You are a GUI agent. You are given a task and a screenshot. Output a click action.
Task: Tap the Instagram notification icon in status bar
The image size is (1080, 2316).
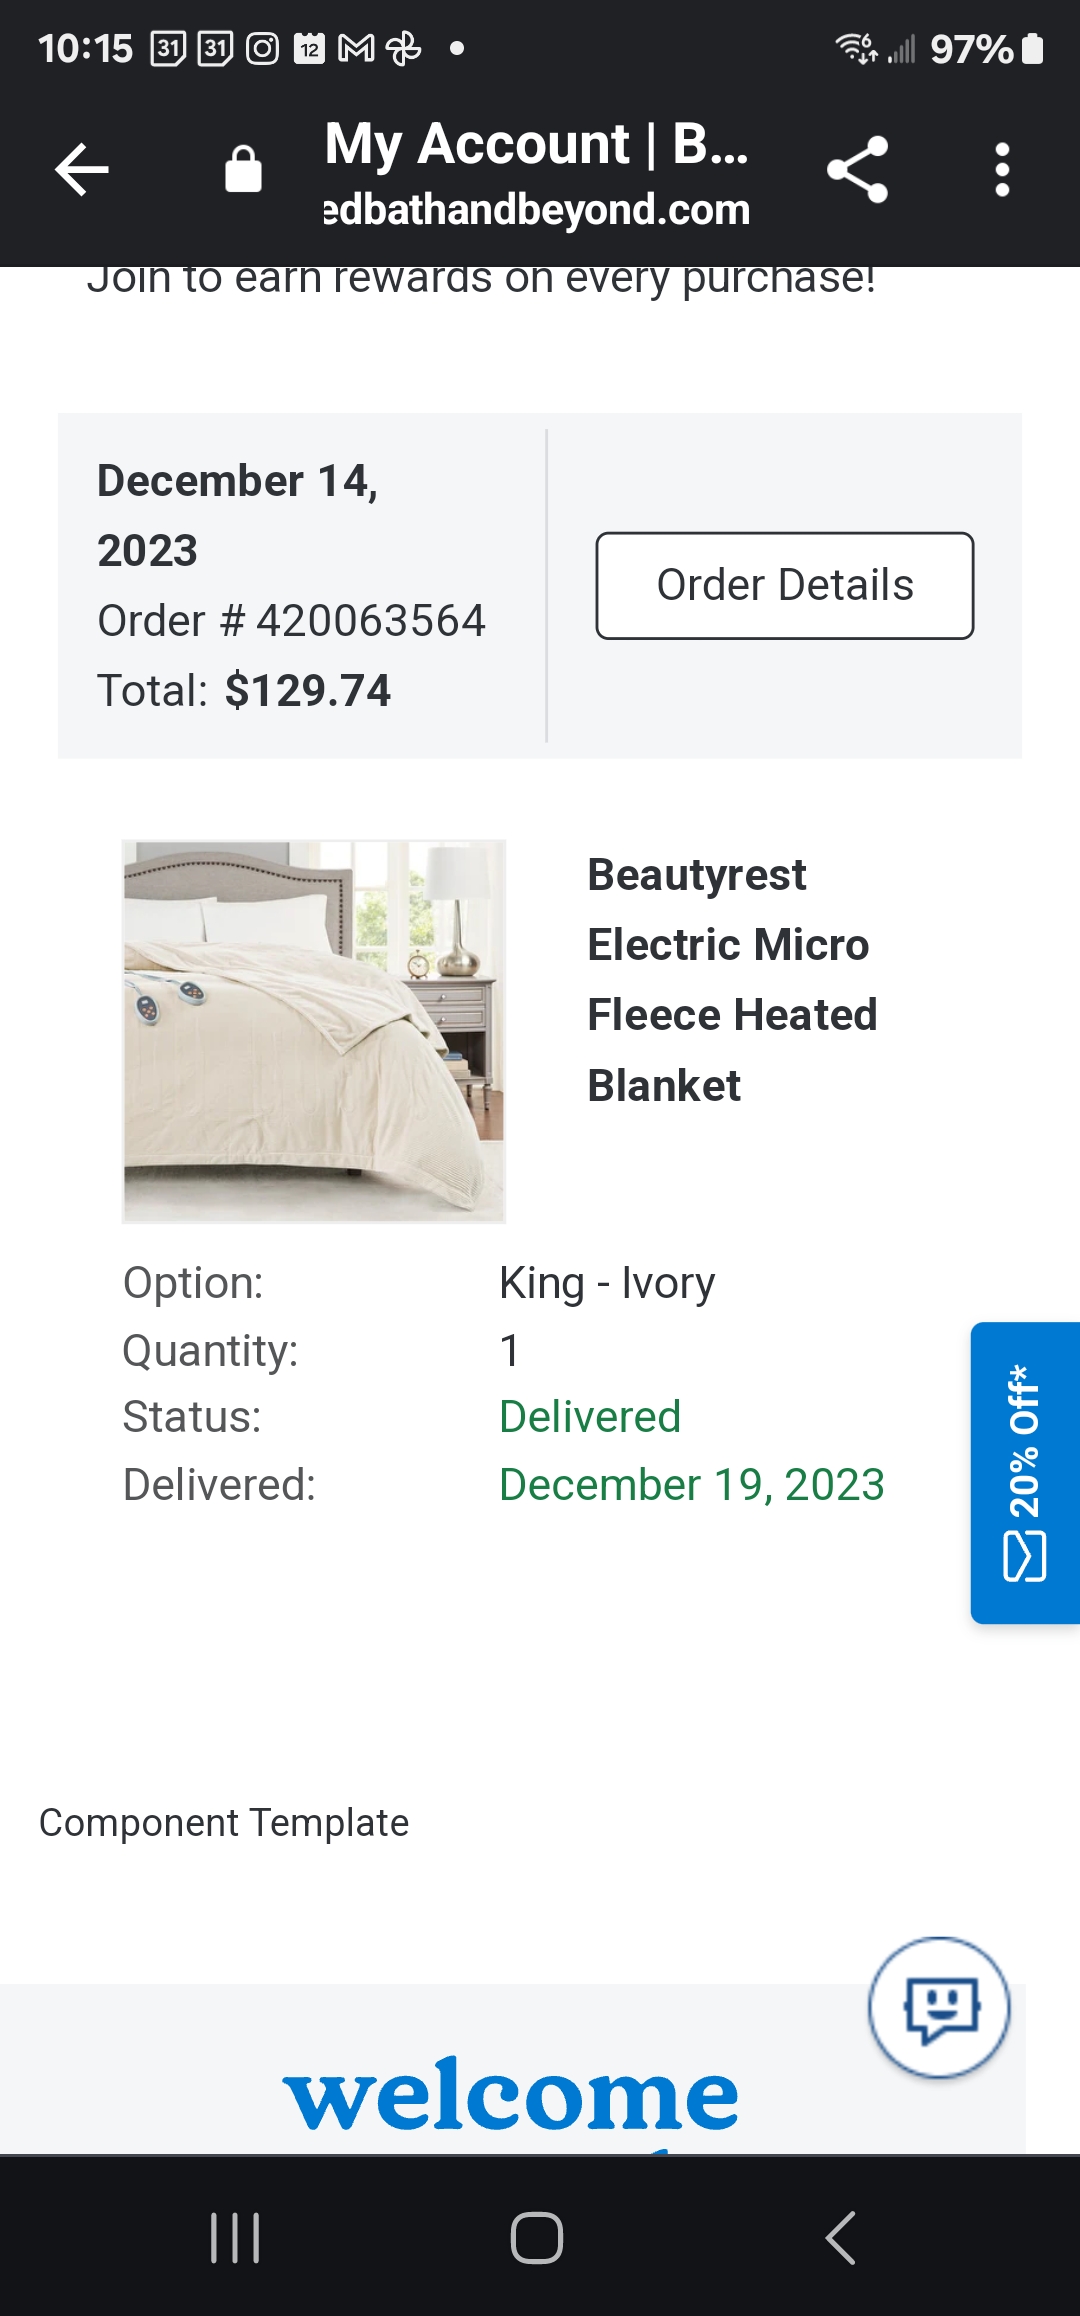(262, 48)
